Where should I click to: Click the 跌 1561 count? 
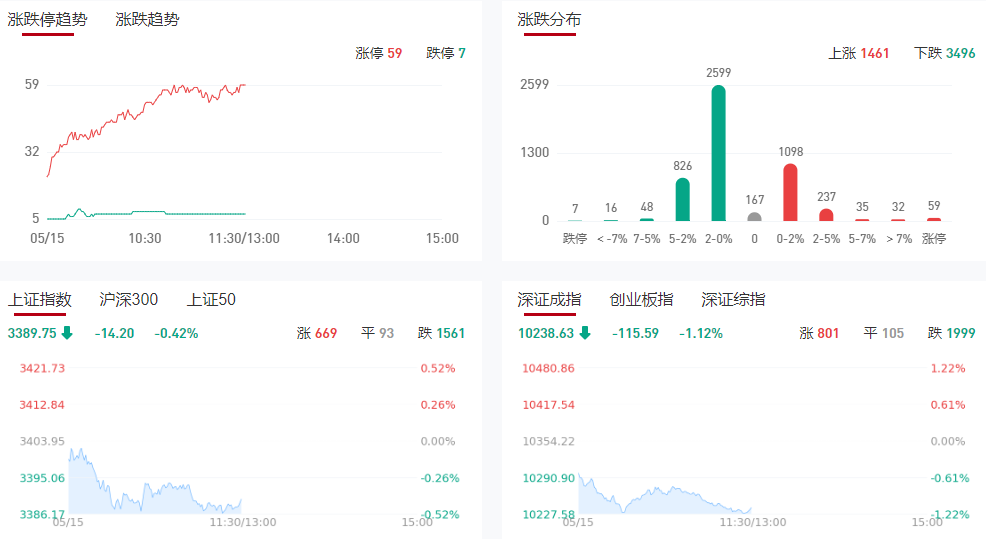[441, 333]
